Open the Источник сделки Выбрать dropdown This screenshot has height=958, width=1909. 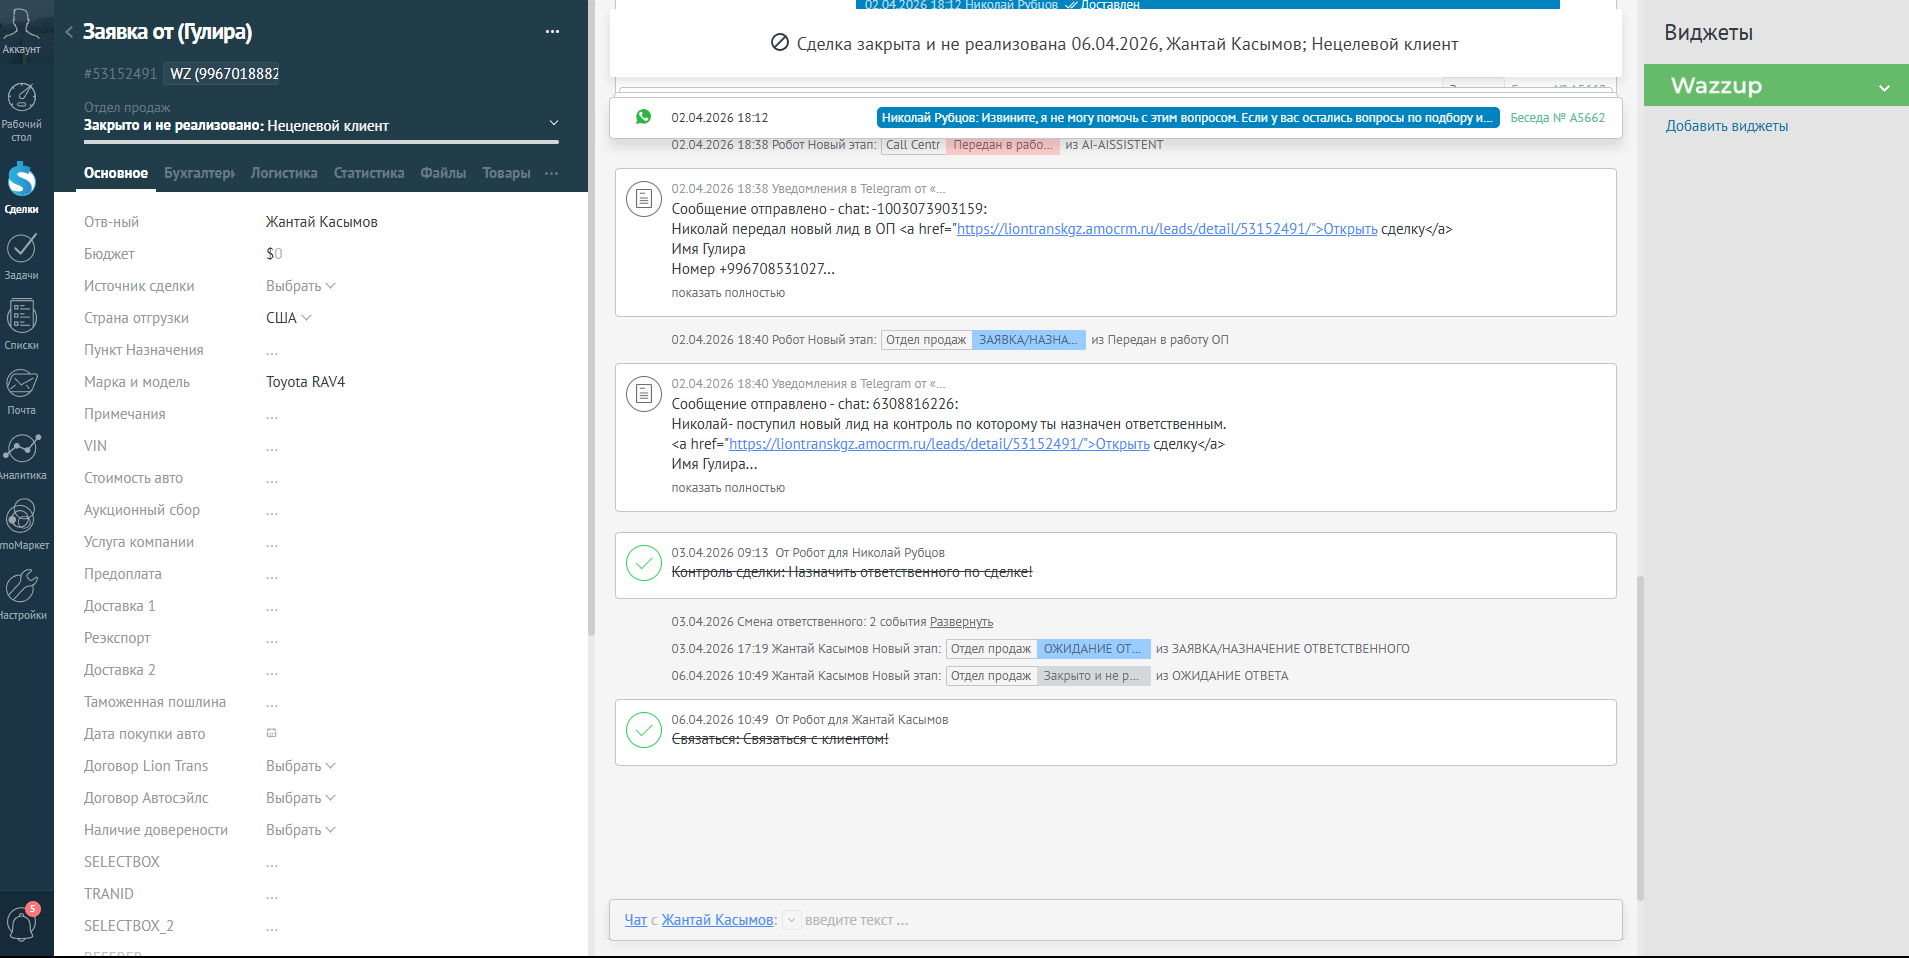[300, 286]
